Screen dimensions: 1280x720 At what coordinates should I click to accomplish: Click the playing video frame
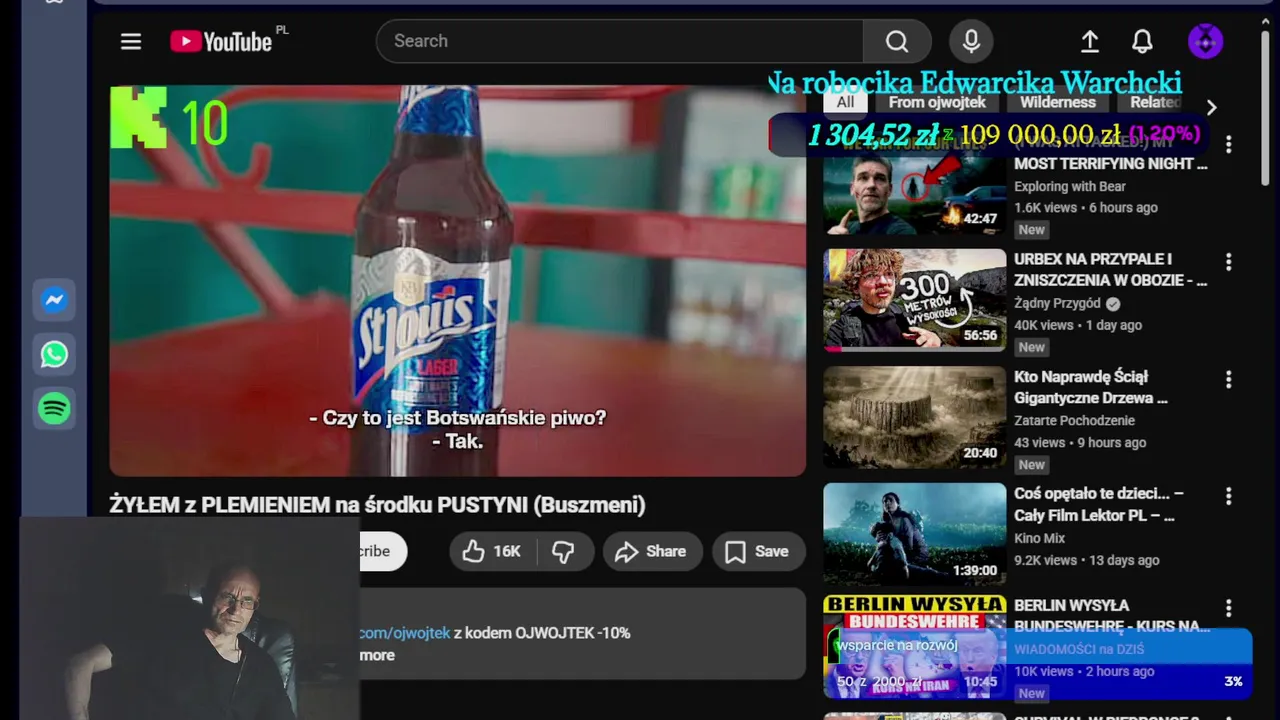pyautogui.click(x=457, y=280)
